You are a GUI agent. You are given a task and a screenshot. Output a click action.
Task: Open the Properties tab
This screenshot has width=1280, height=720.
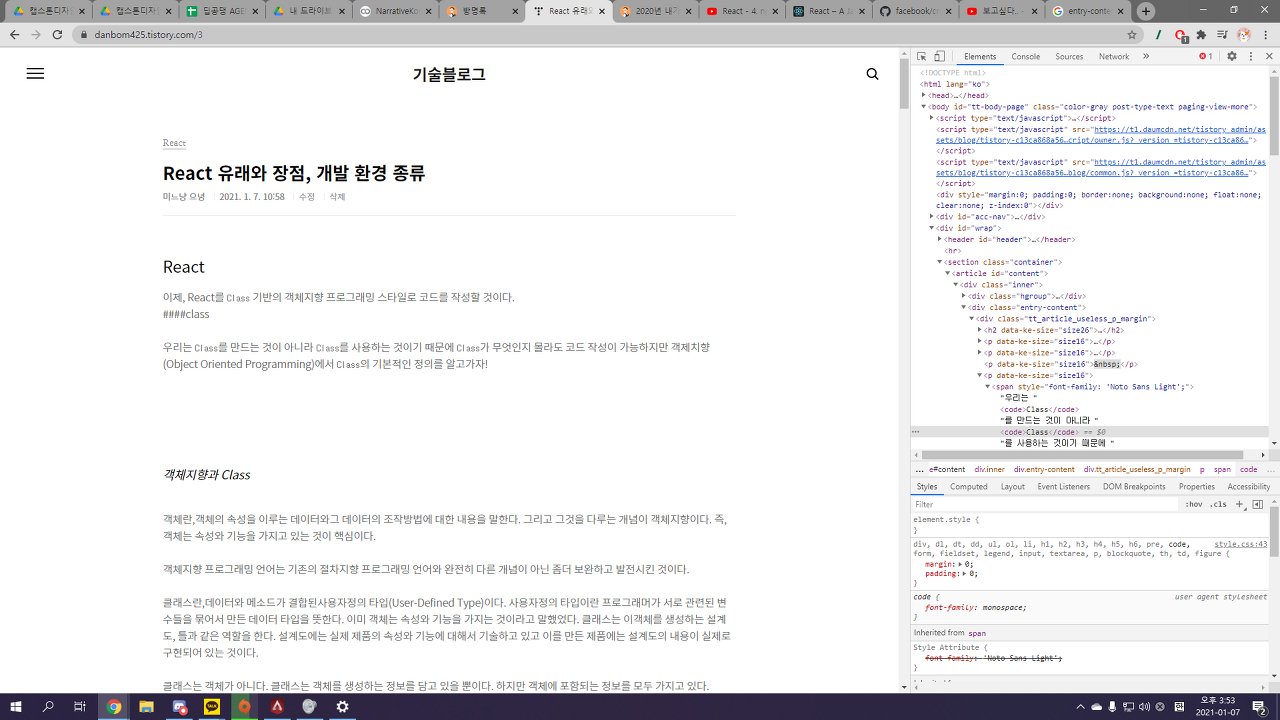tap(1196, 487)
